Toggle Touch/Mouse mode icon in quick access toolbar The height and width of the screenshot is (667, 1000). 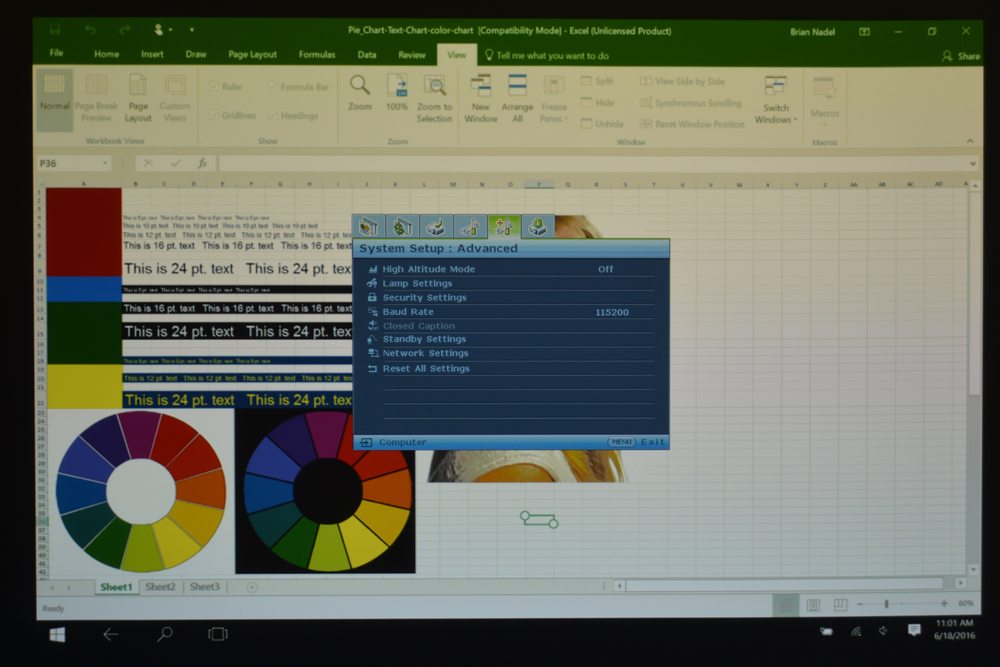[x=159, y=29]
